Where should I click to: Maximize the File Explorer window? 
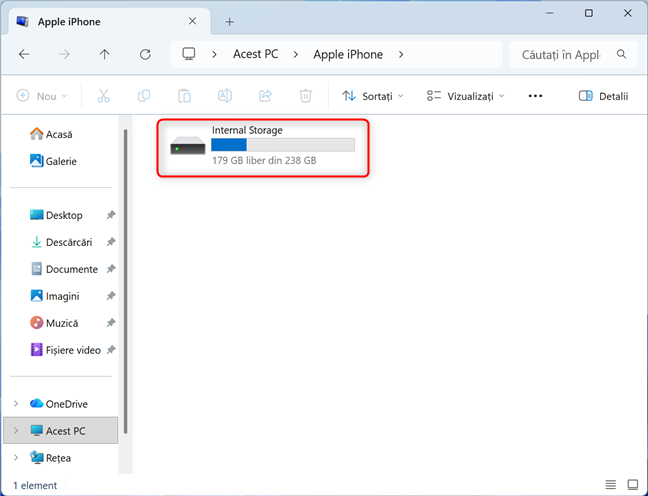click(588, 13)
